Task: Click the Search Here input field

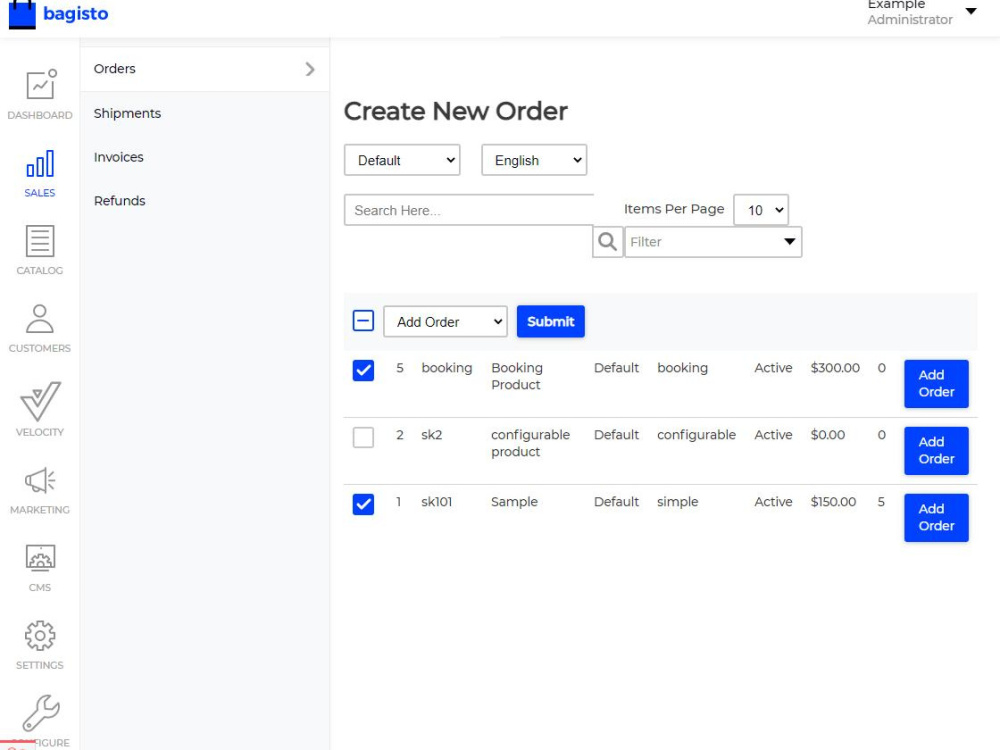Action: [x=469, y=210]
